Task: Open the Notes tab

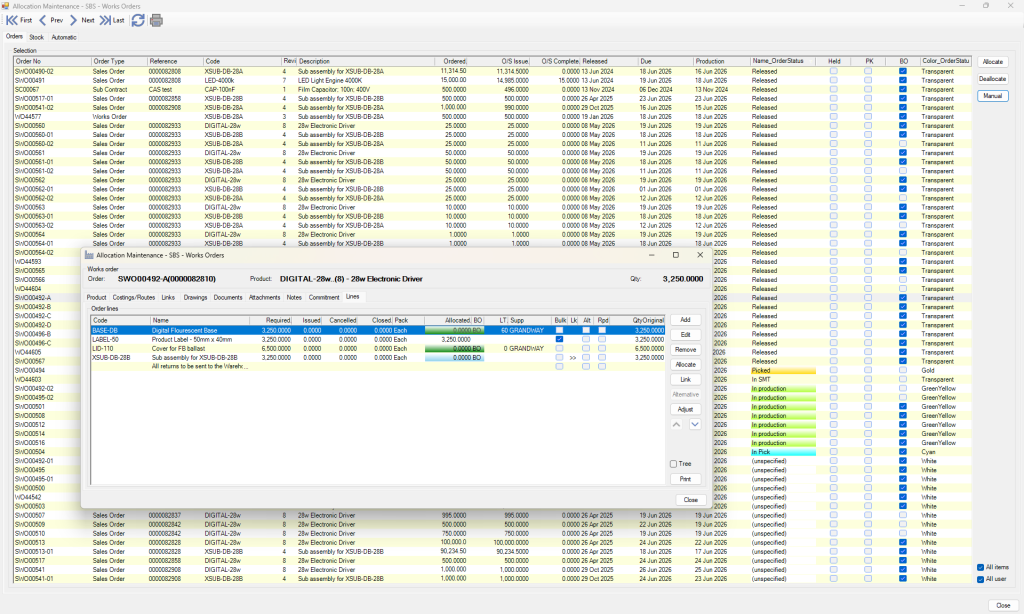Action: [x=295, y=297]
